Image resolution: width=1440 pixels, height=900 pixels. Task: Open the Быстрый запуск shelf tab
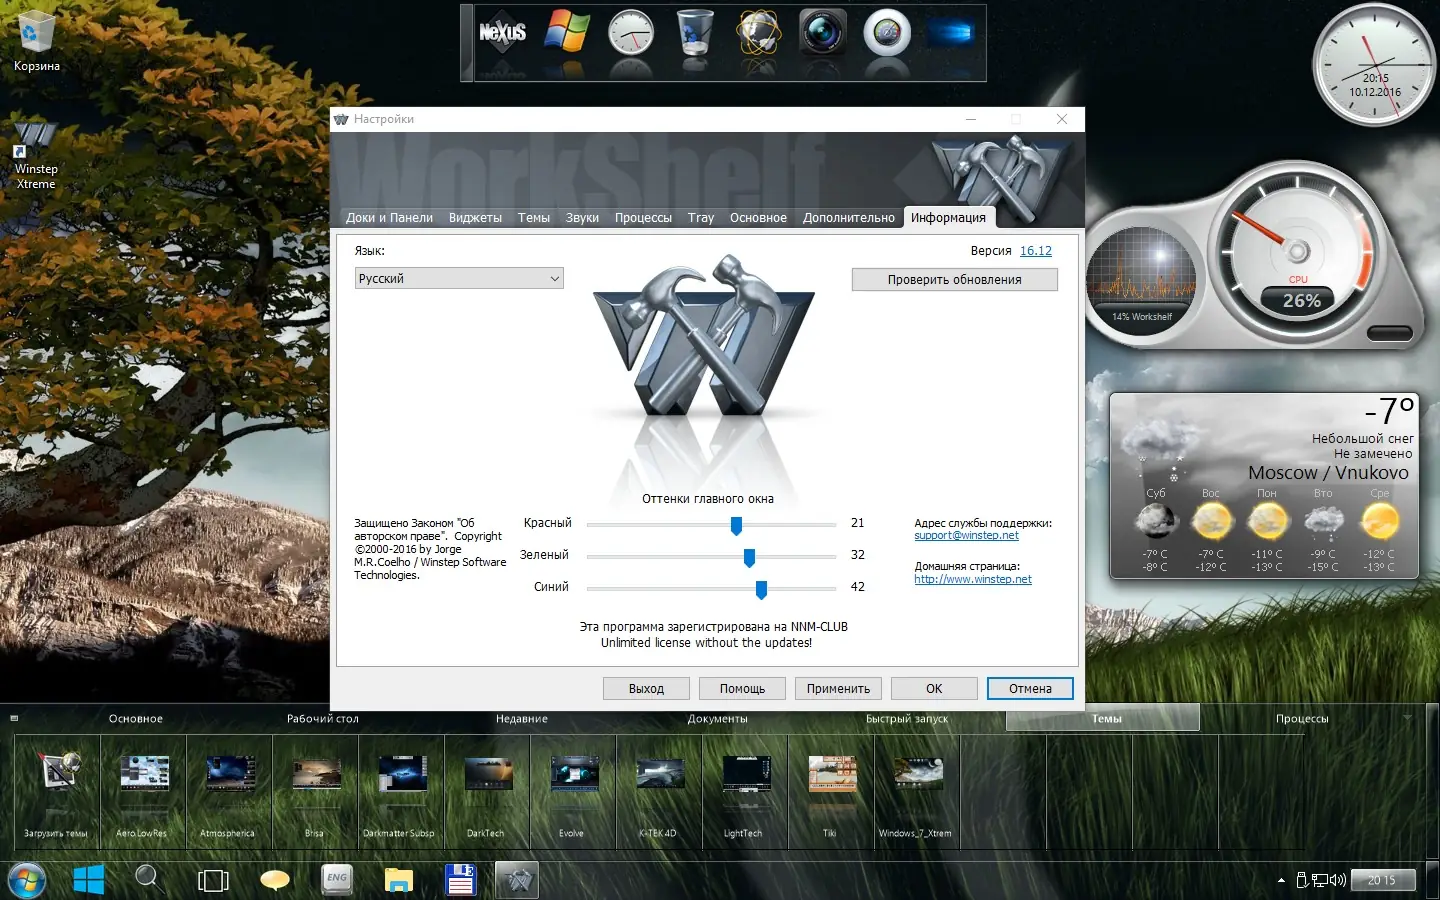pos(907,719)
